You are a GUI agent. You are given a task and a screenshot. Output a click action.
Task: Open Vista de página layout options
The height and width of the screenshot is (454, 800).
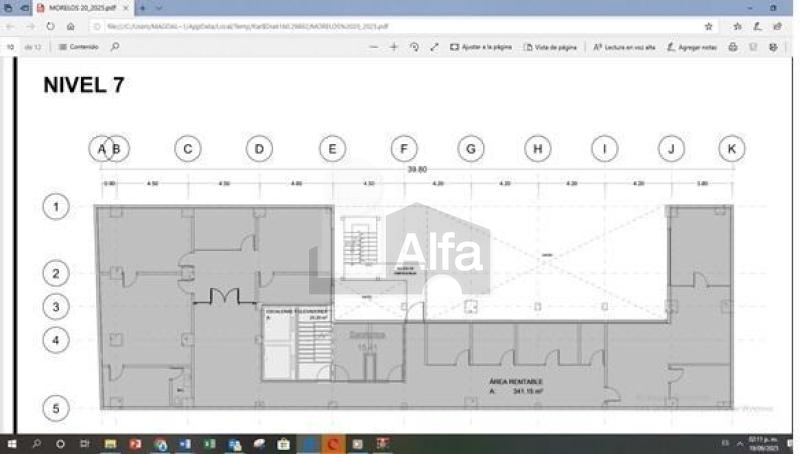click(551, 47)
